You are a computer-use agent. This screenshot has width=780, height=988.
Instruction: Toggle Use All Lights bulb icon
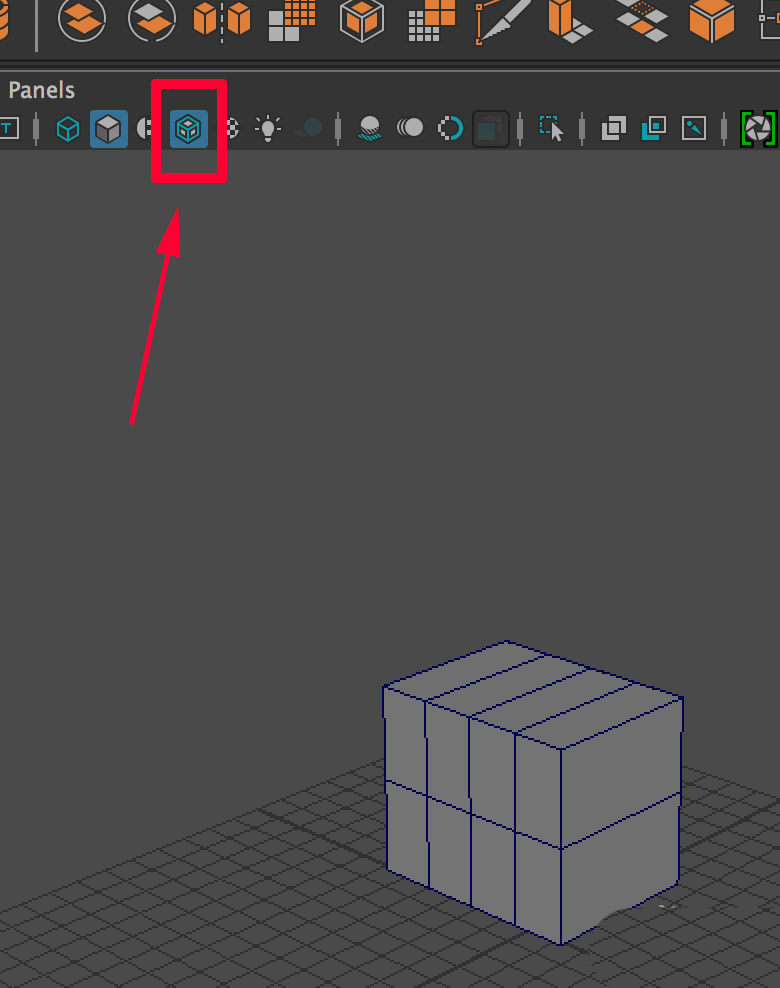(268, 128)
